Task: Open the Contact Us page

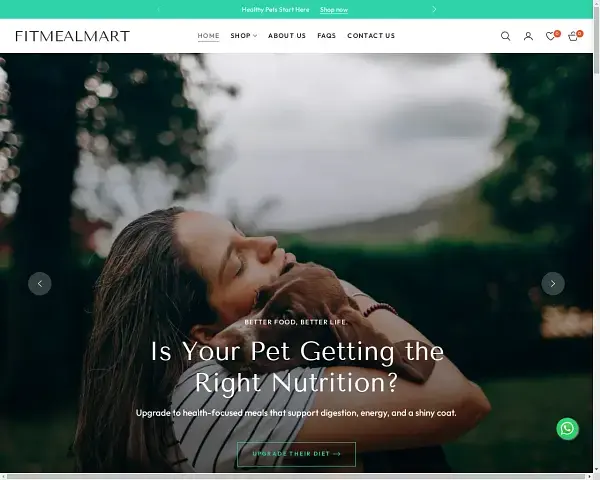Action: pyautogui.click(x=371, y=36)
